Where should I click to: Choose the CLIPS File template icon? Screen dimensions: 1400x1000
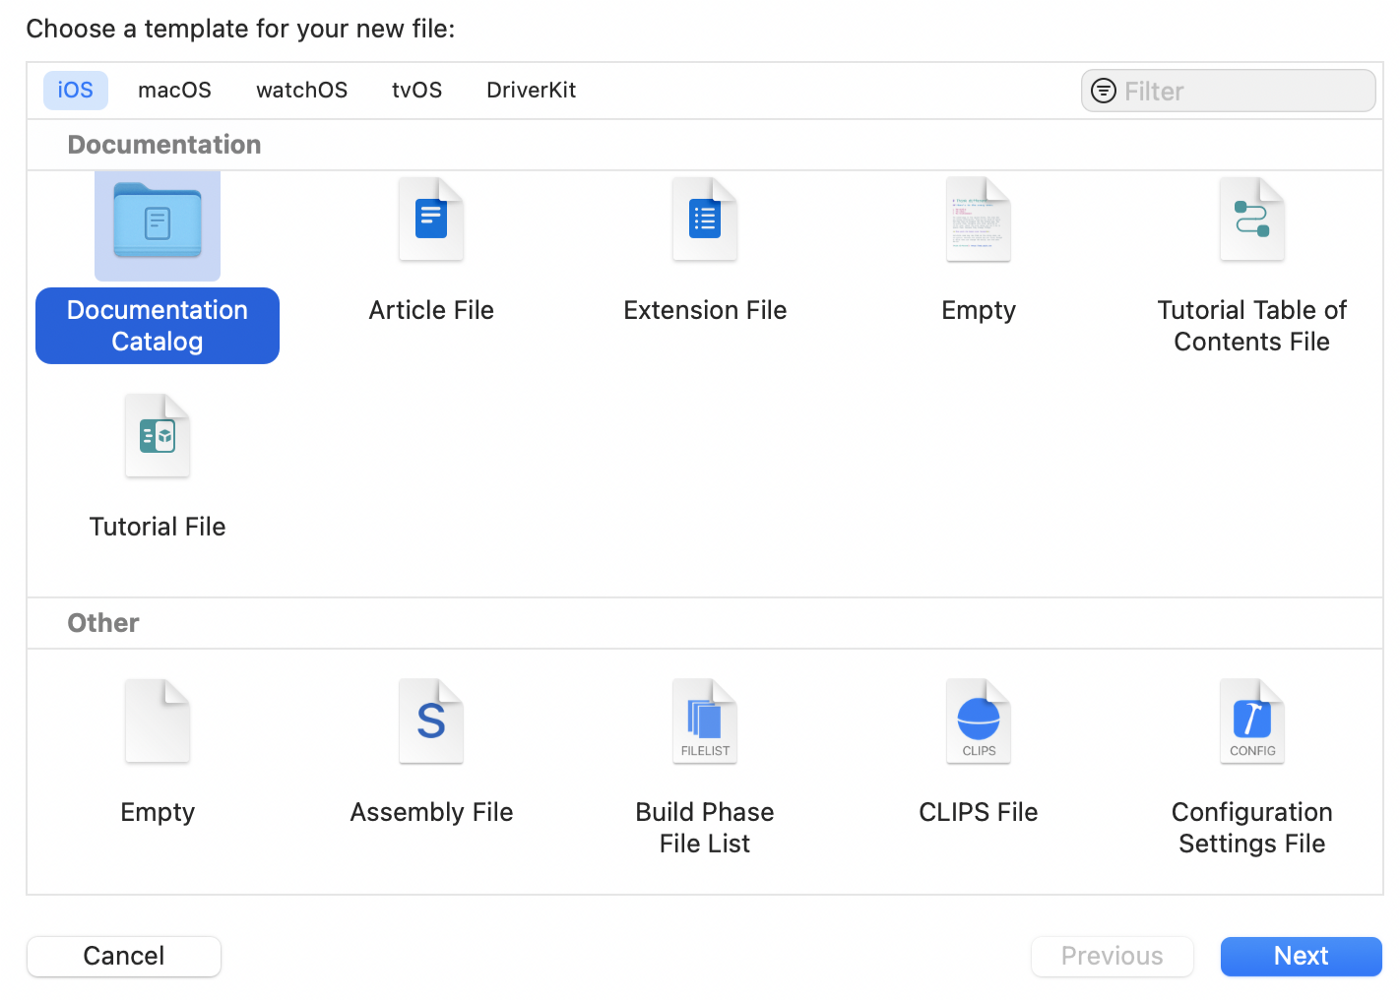coord(978,722)
